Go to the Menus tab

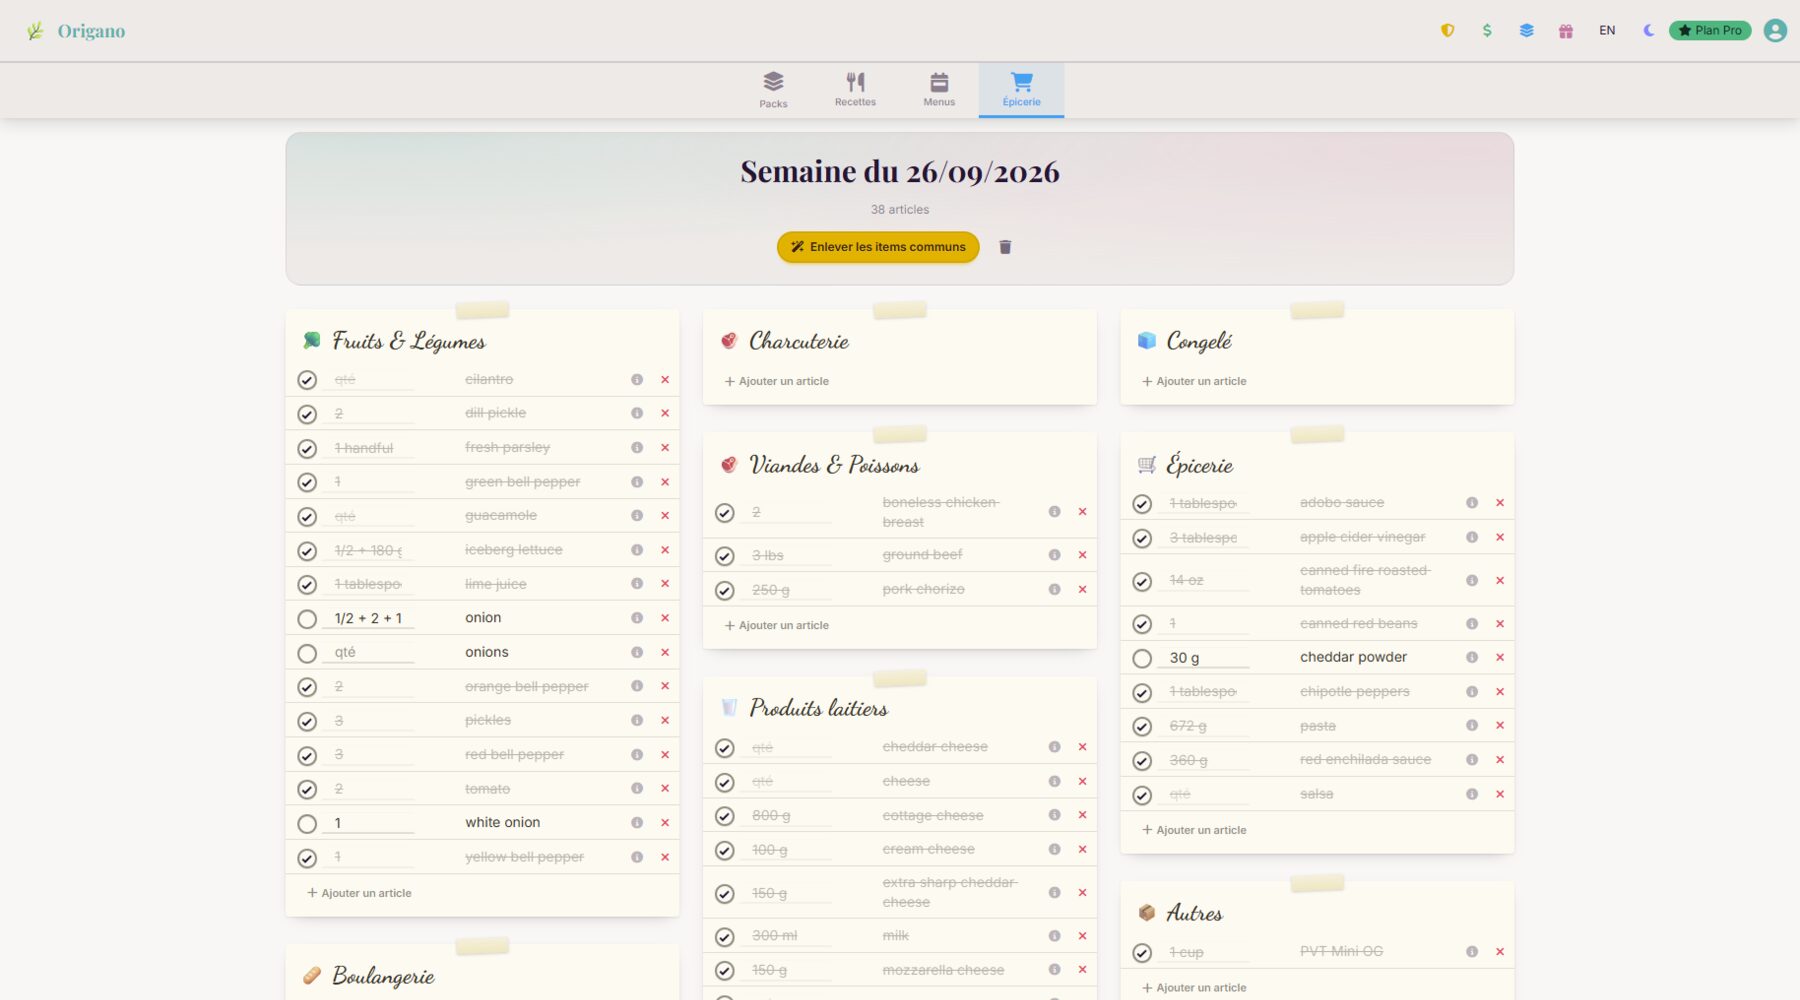[939, 90]
